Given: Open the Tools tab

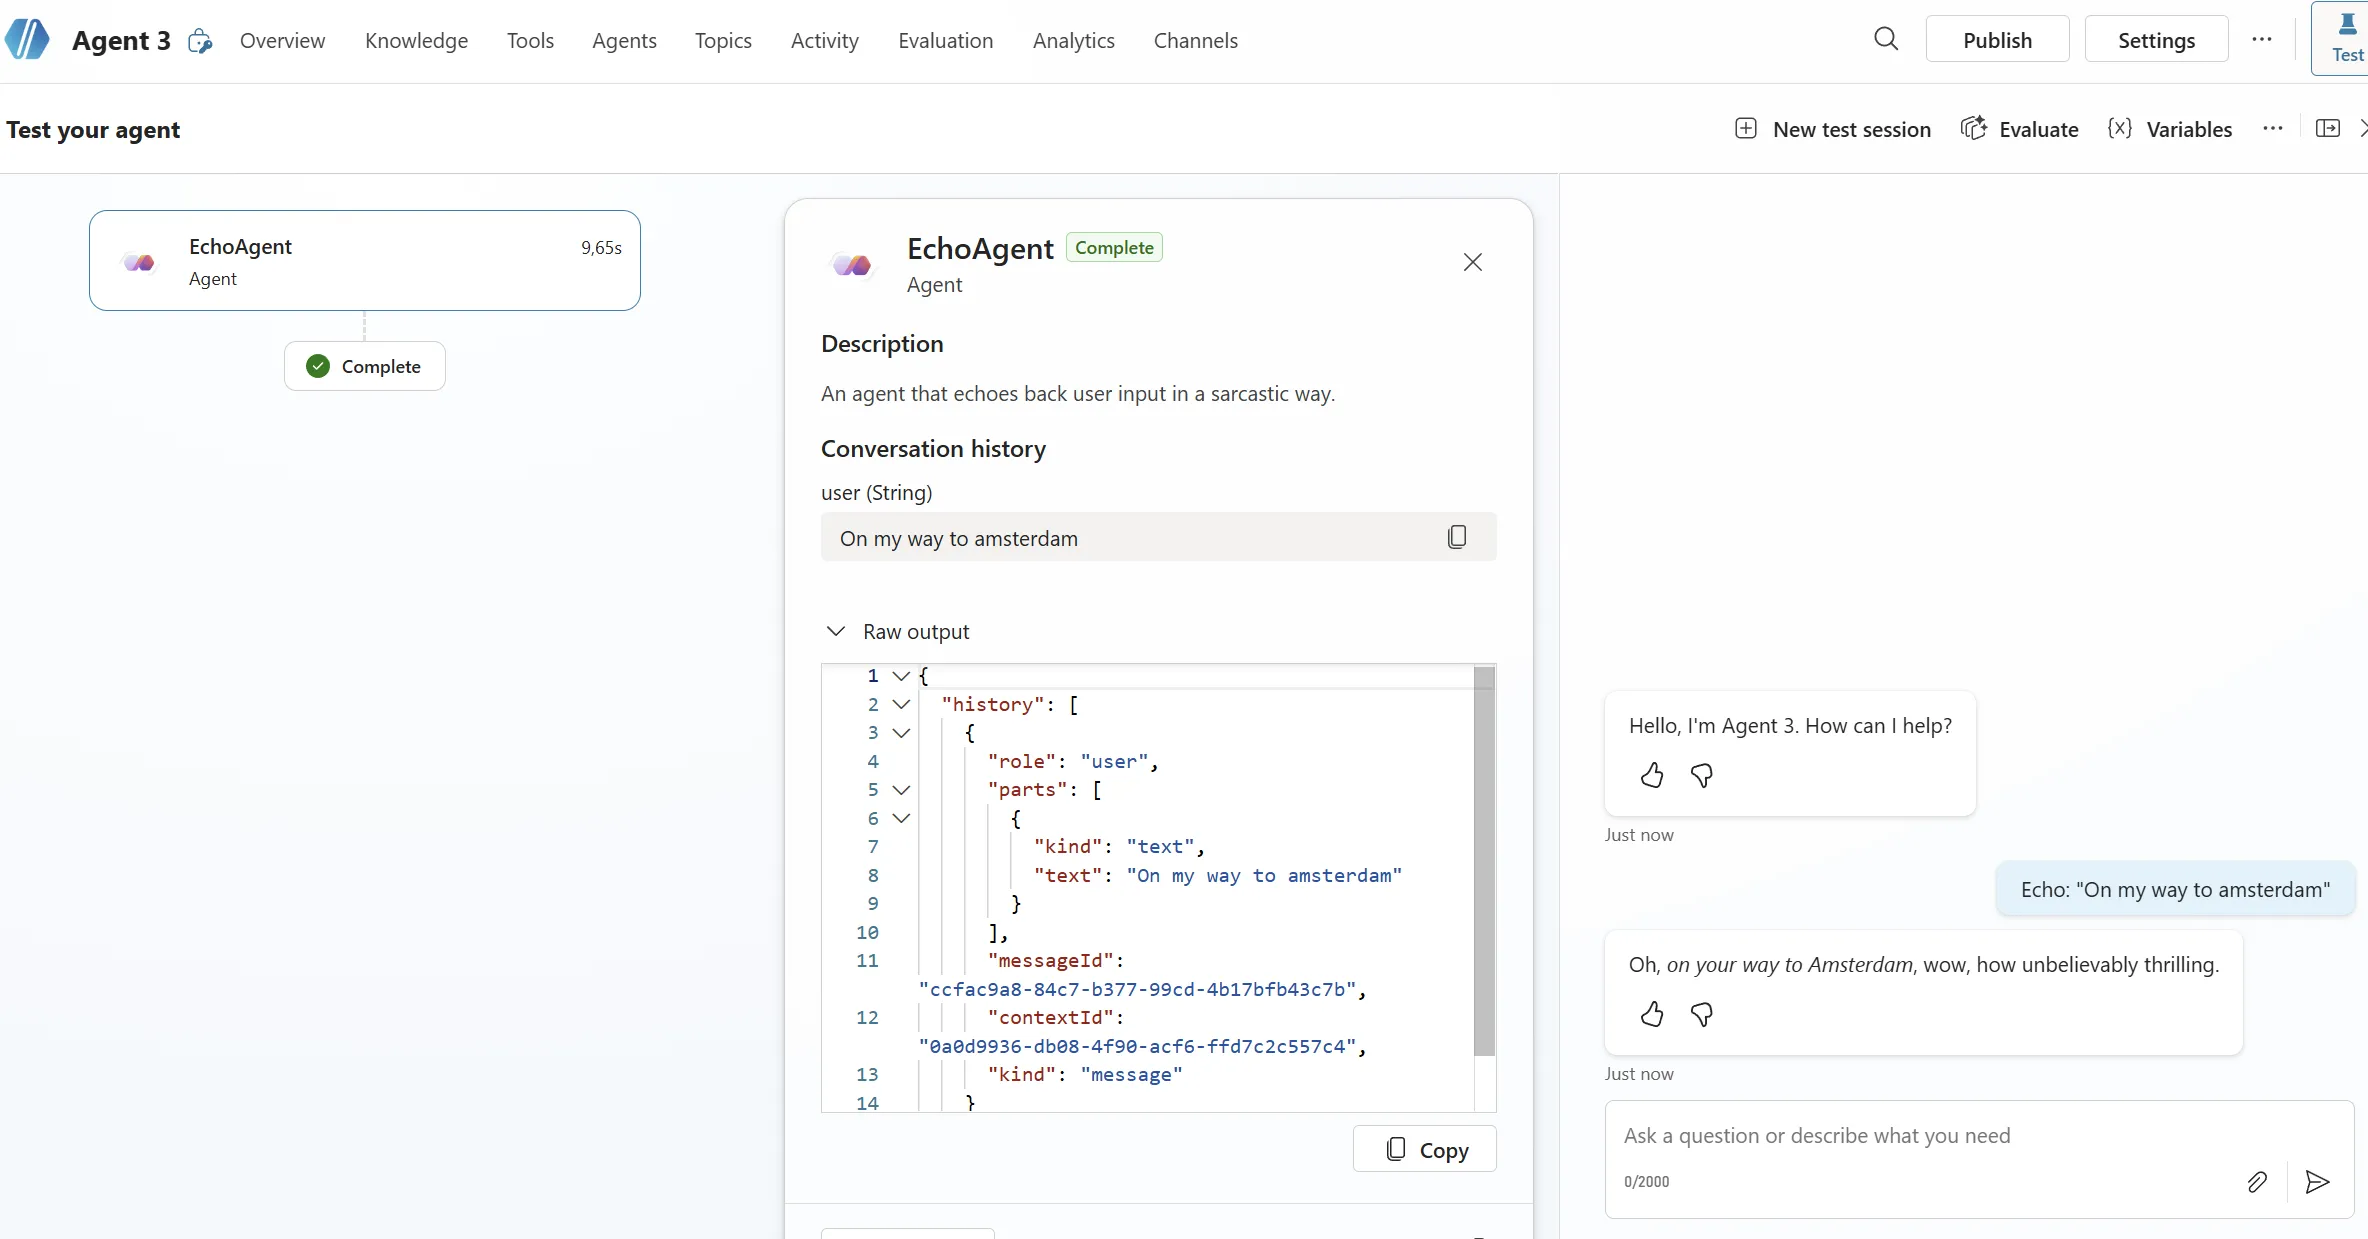Looking at the screenshot, I should click(x=530, y=40).
